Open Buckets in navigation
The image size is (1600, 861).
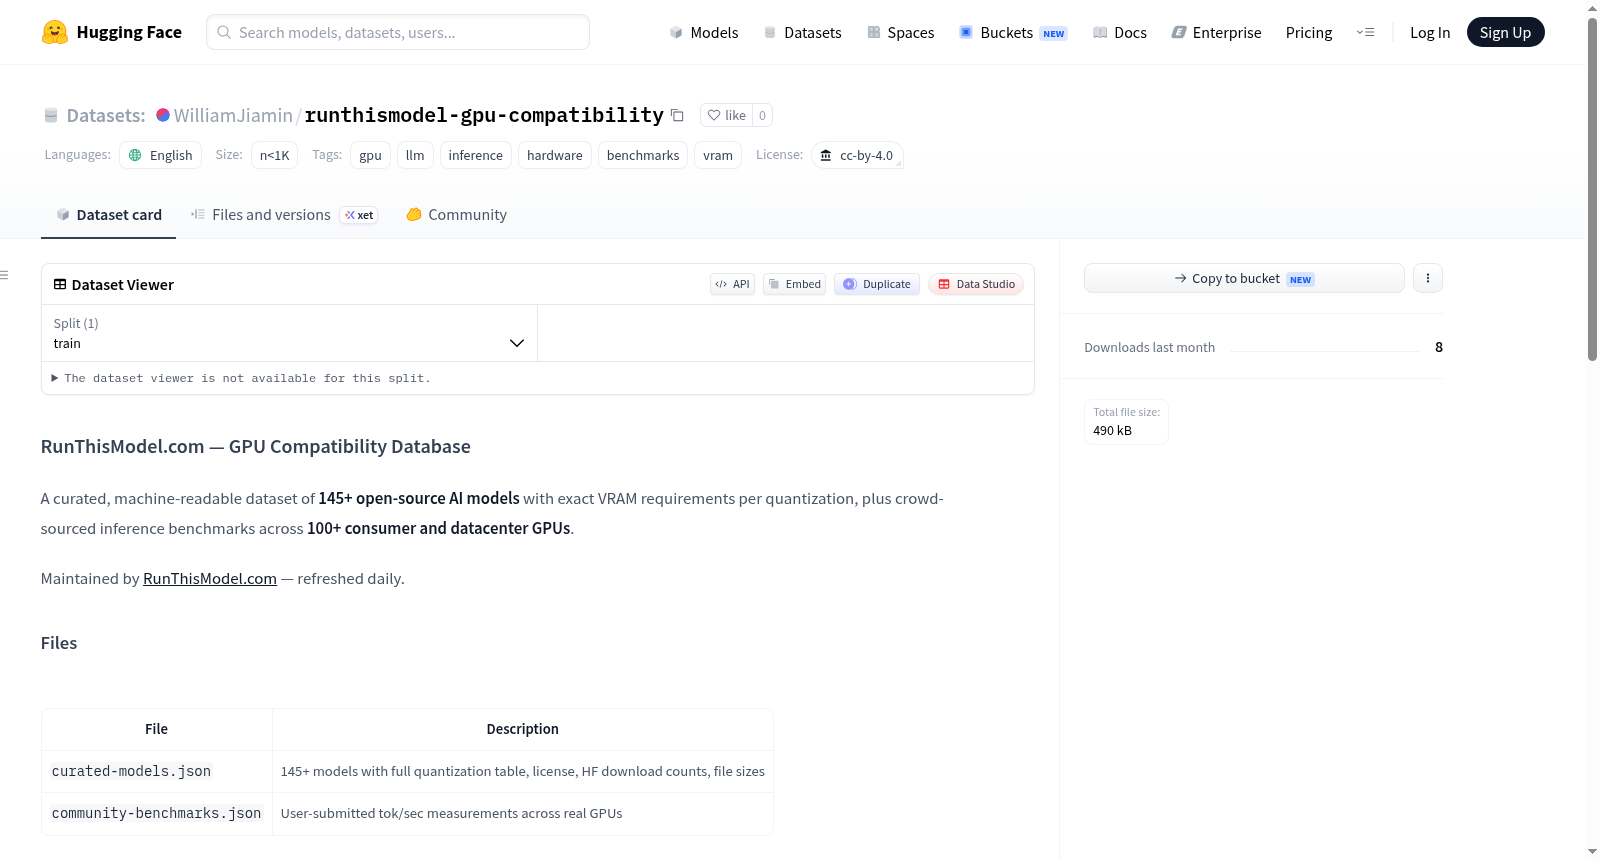[1013, 32]
